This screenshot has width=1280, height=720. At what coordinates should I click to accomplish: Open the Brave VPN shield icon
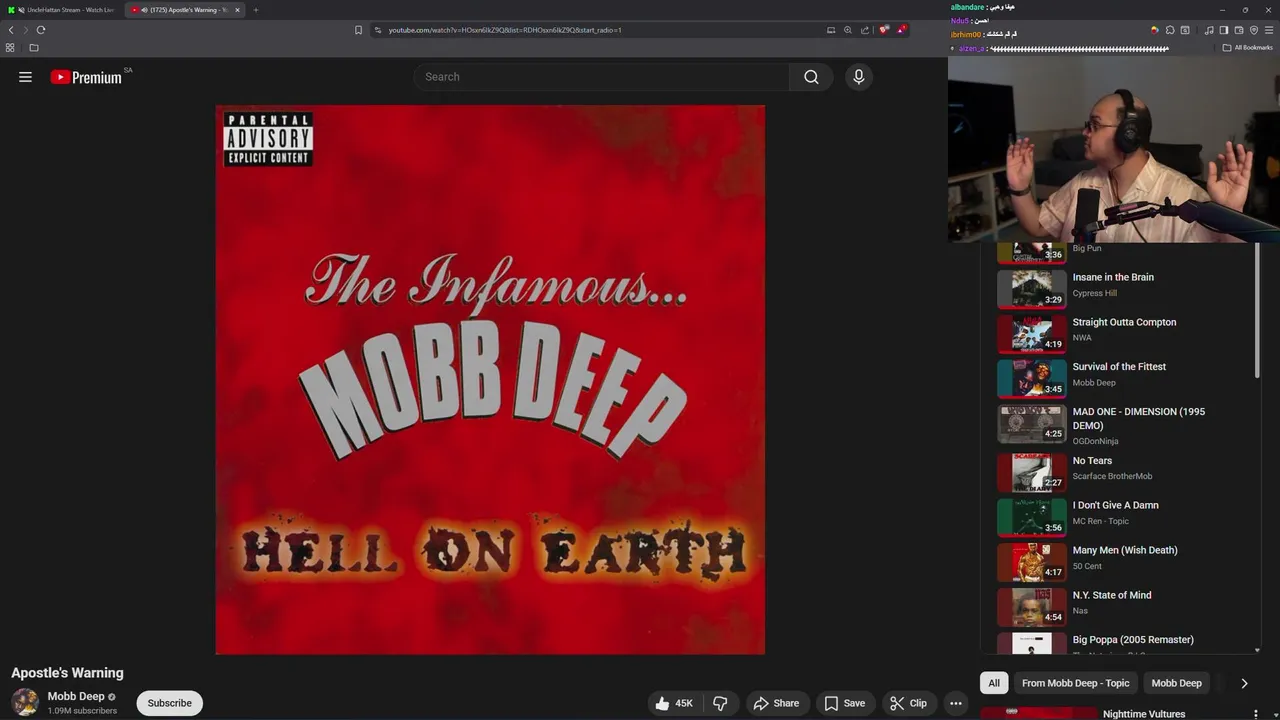[1254, 30]
